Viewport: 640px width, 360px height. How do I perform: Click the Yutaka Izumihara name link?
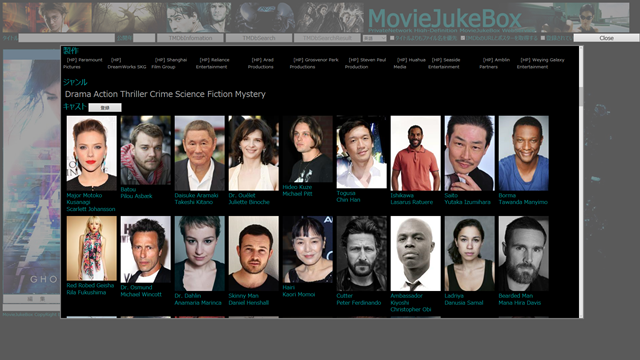coord(467,202)
